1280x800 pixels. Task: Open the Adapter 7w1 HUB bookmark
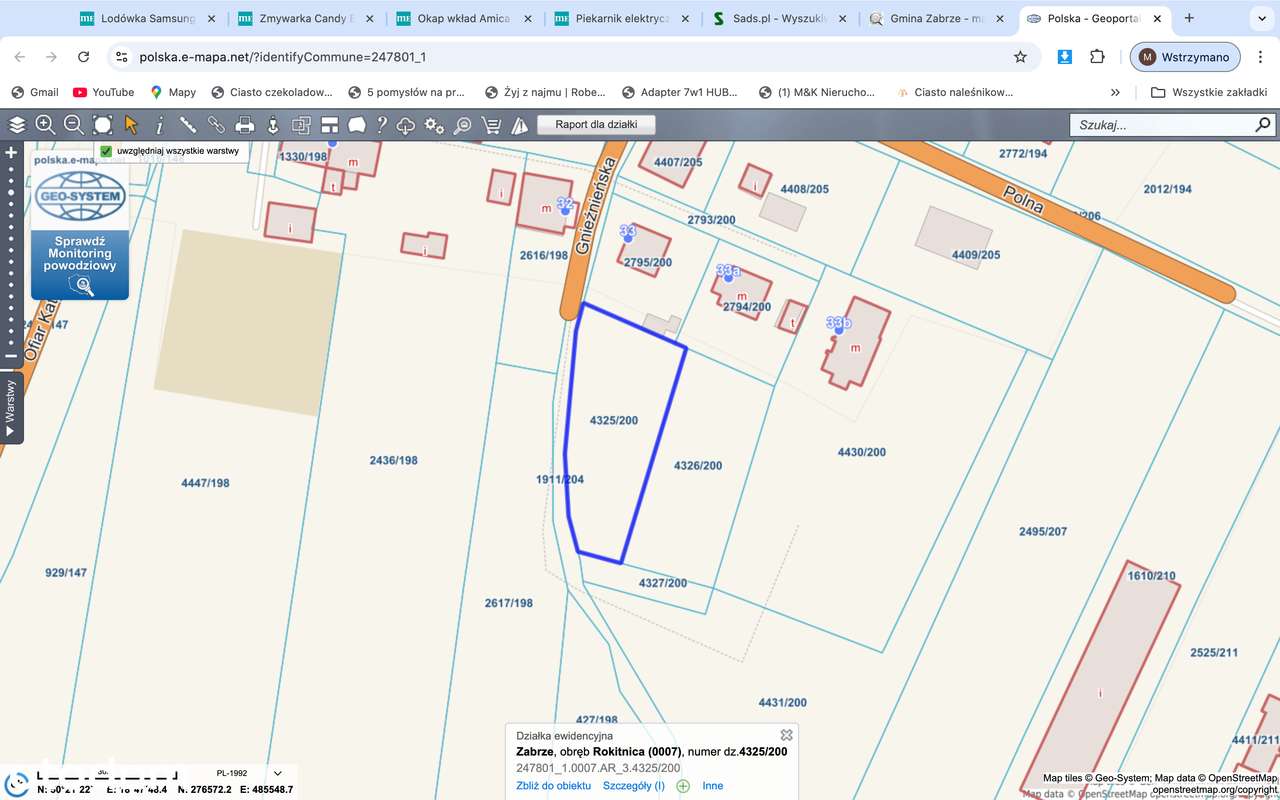click(680, 92)
